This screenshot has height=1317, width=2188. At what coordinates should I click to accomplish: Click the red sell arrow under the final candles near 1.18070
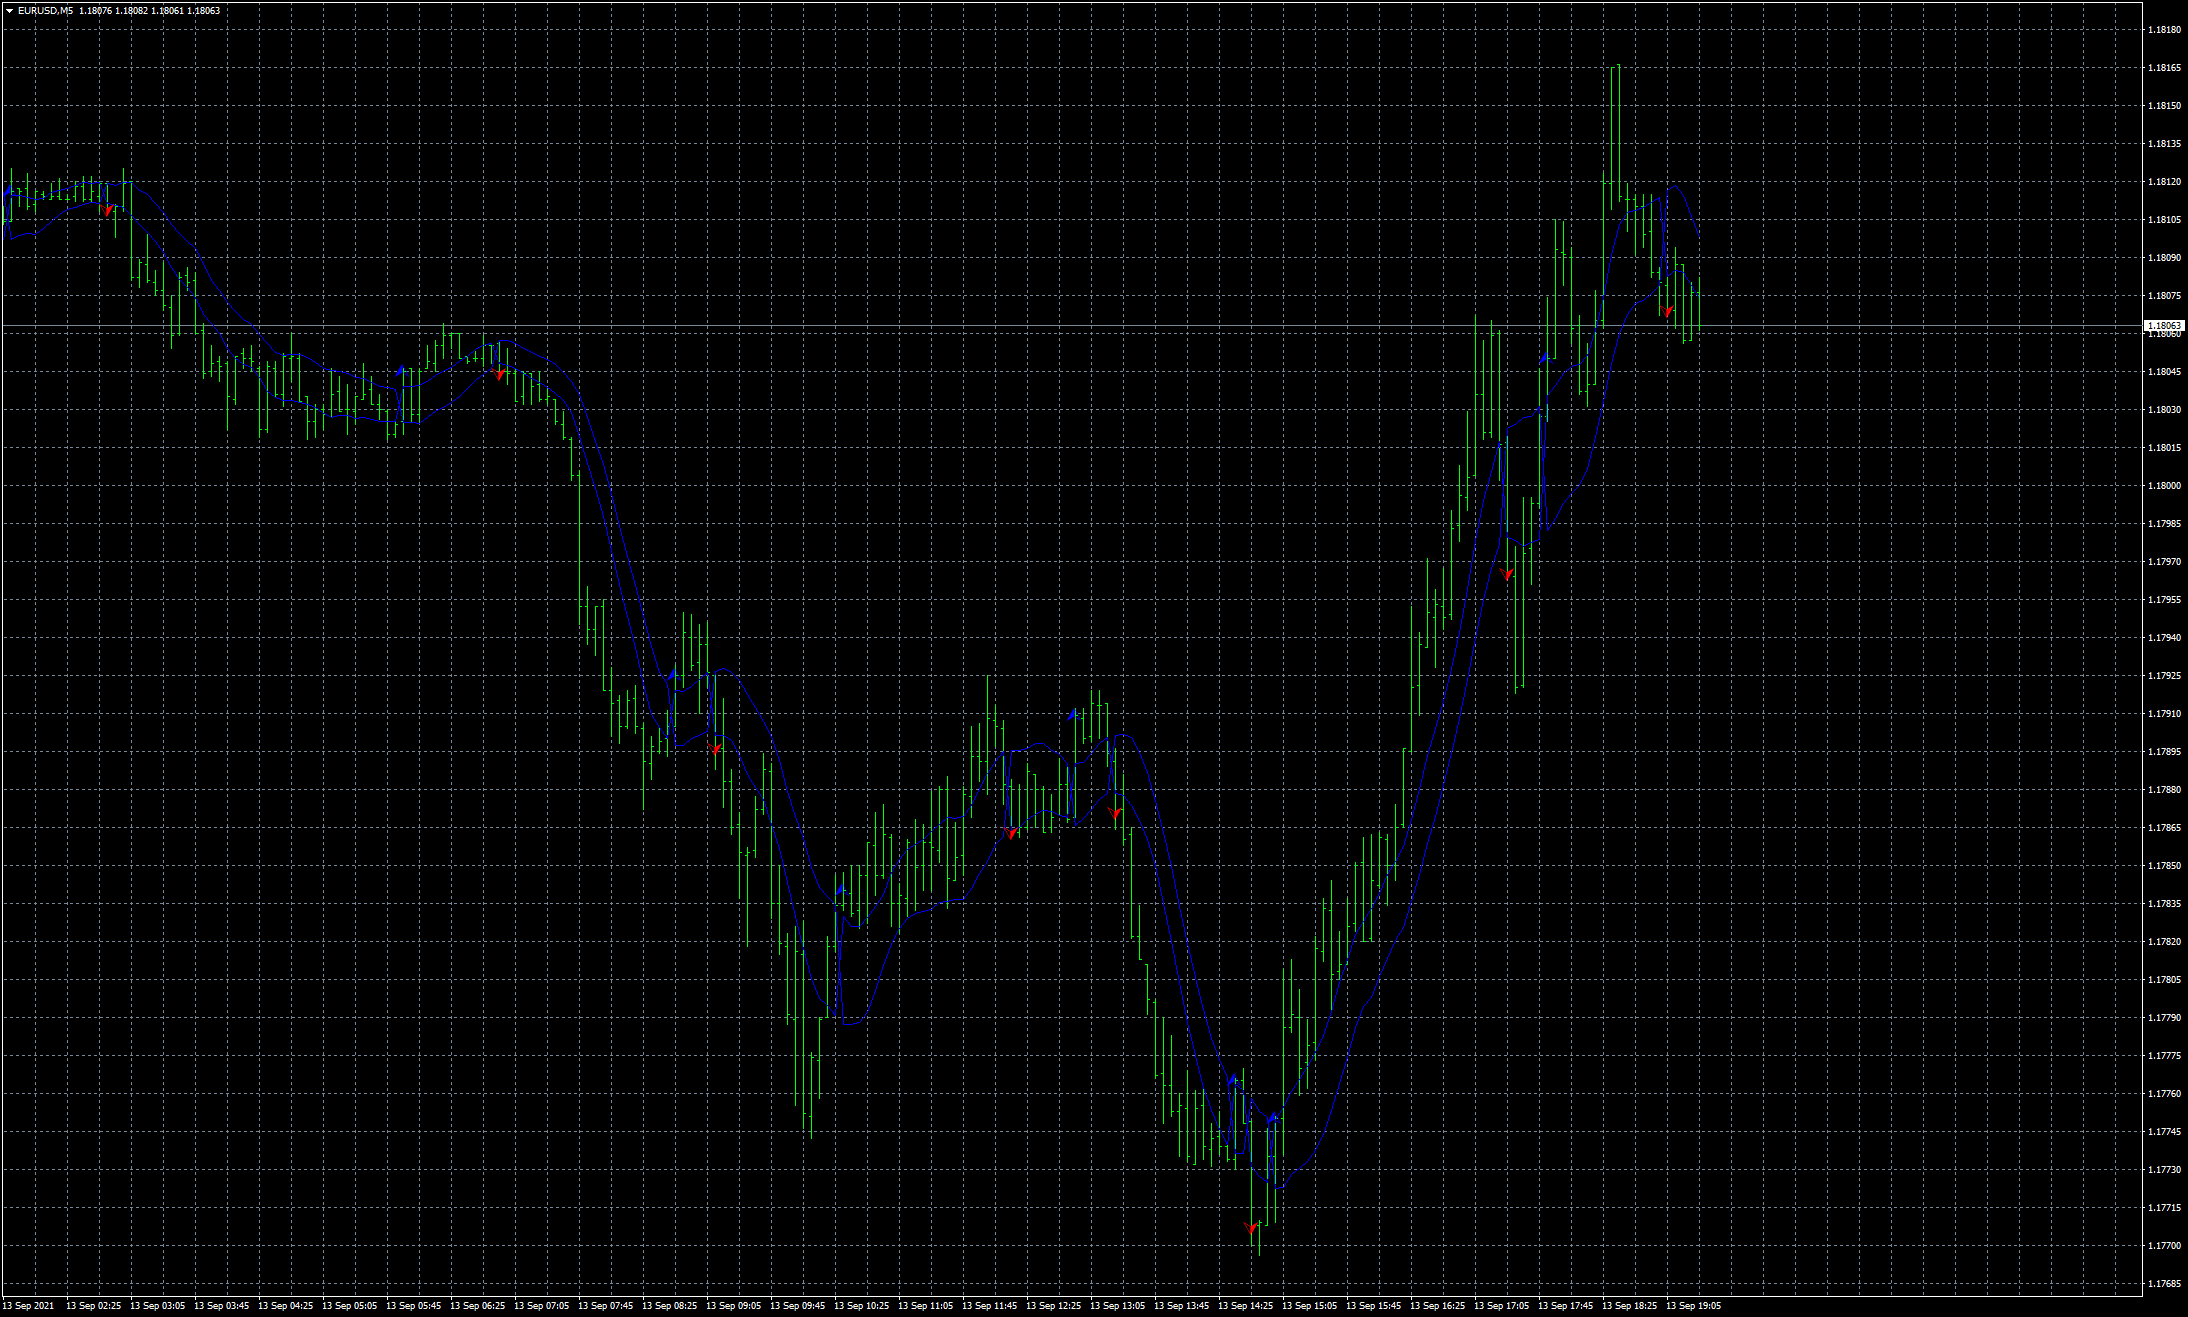click(1667, 312)
